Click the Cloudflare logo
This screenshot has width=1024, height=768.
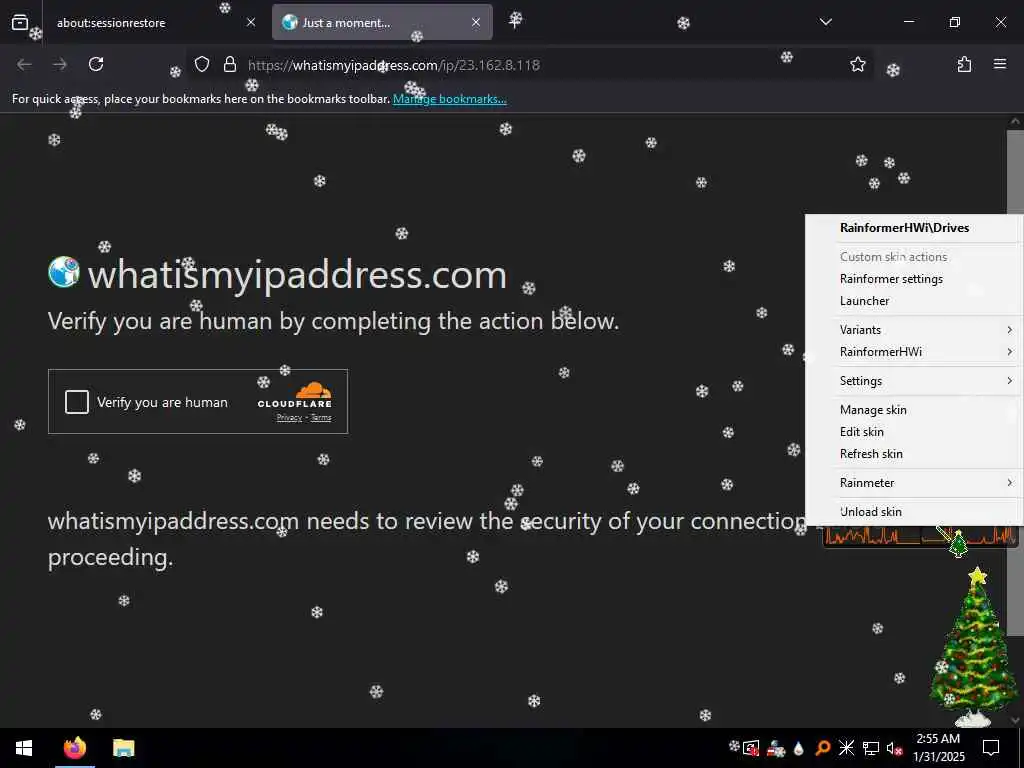[x=295, y=395]
